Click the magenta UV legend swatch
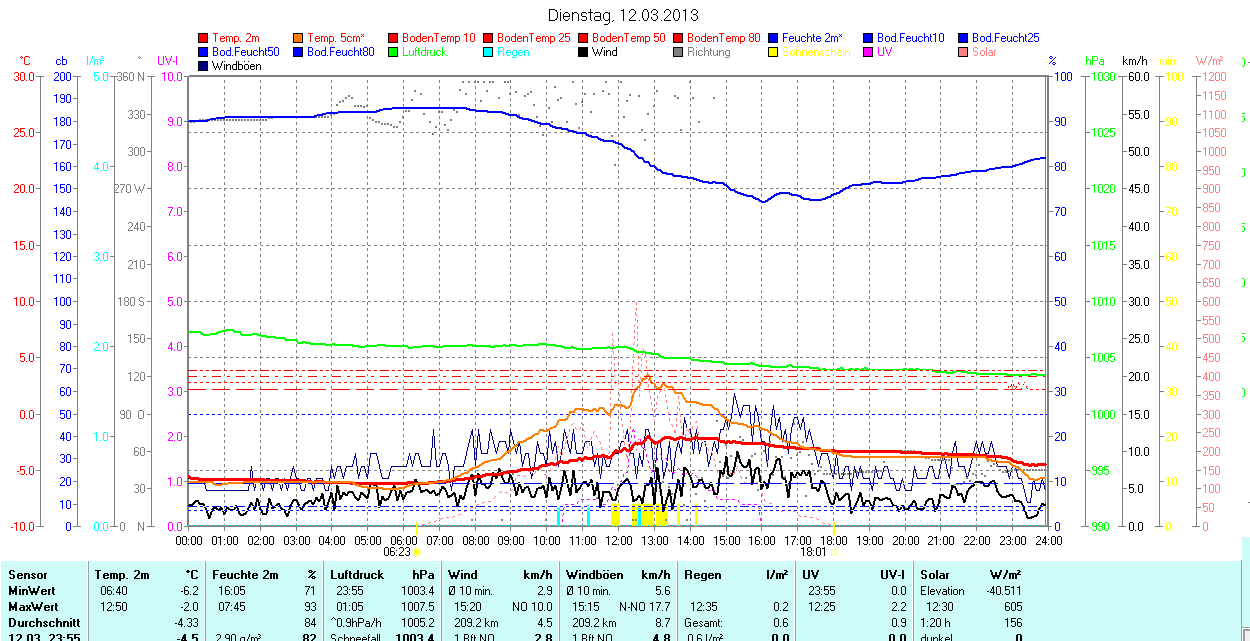The image size is (1250, 641). coord(869,52)
